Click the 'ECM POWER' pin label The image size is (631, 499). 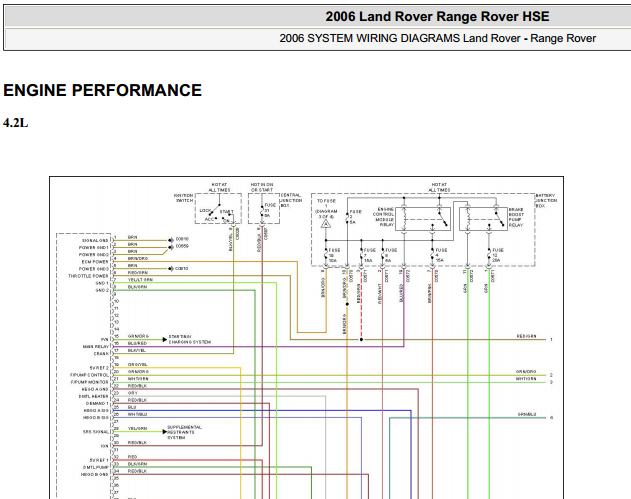(95, 262)
